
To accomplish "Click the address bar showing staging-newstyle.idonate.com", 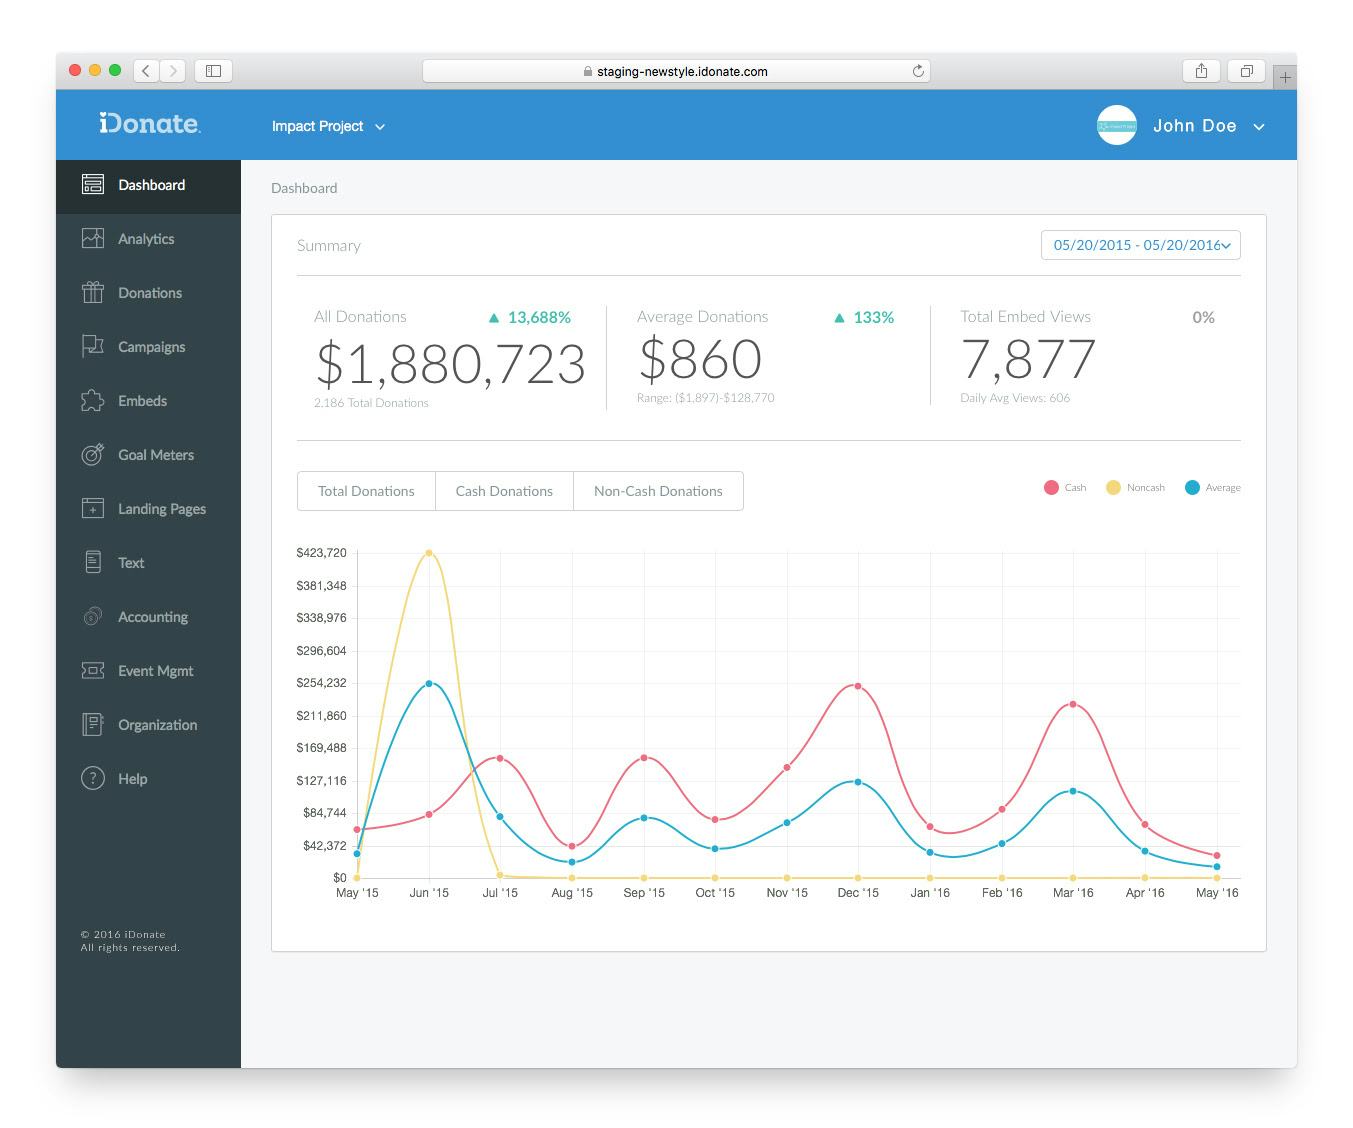I will (676, 71).
